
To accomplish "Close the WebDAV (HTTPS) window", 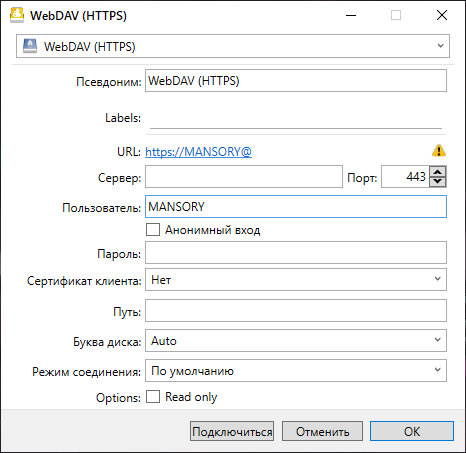I will 442,15.
